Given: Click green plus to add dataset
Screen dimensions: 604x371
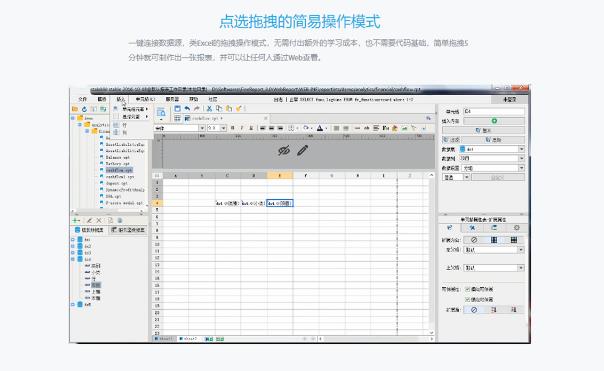Looking at the screenshot, I should [76, 220].
